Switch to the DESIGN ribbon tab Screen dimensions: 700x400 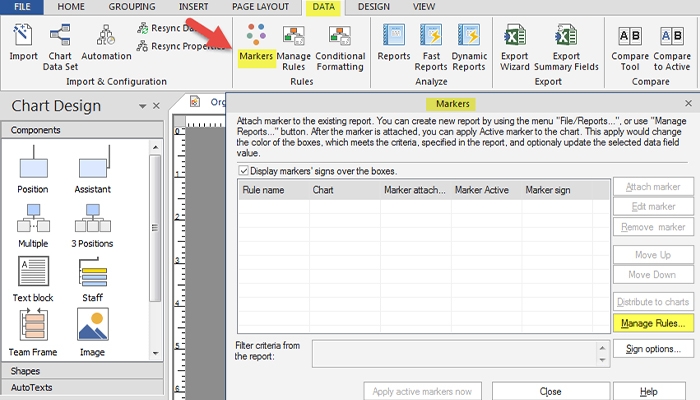[x=373, y=7]
